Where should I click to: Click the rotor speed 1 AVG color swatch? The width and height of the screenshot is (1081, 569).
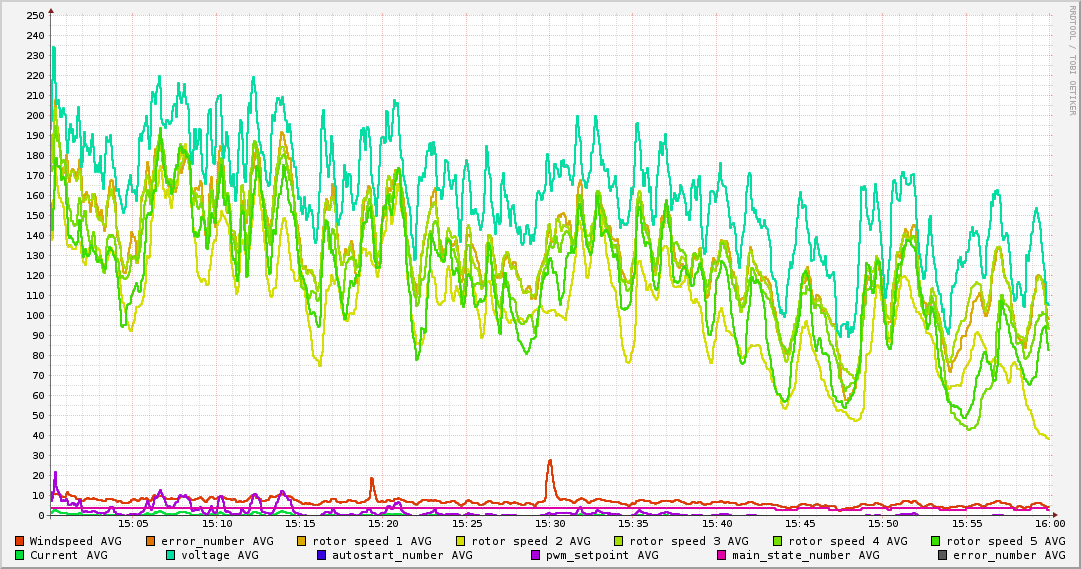[302, 541]
